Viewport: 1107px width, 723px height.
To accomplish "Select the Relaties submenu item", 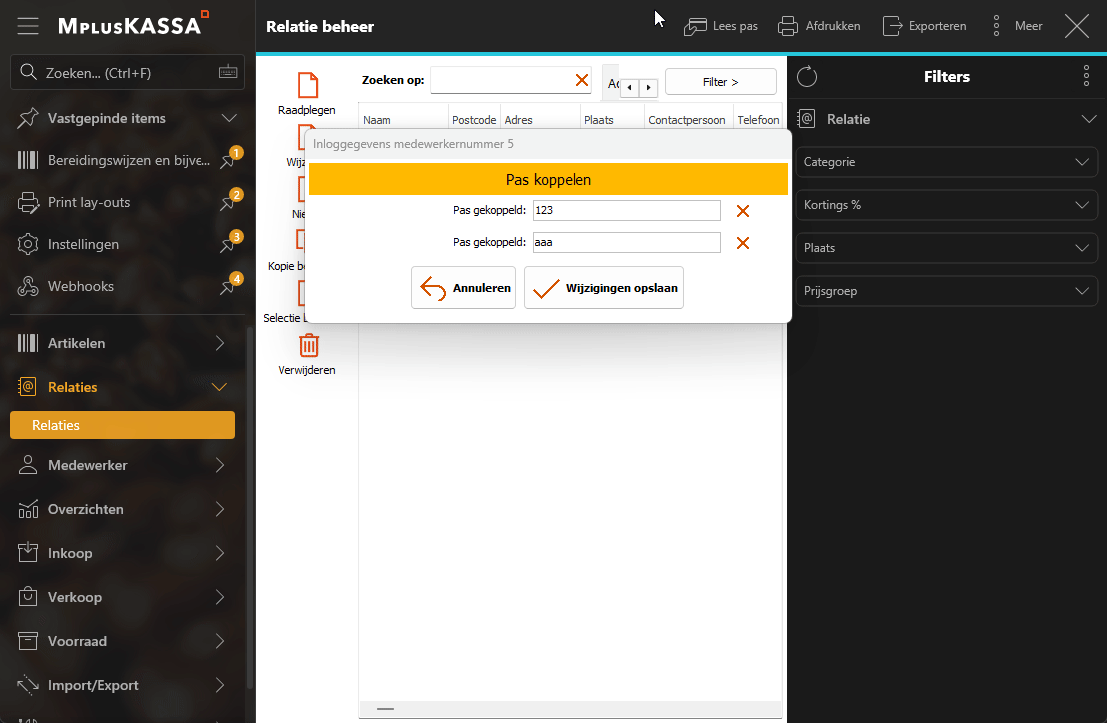I will tap(122, 425).
